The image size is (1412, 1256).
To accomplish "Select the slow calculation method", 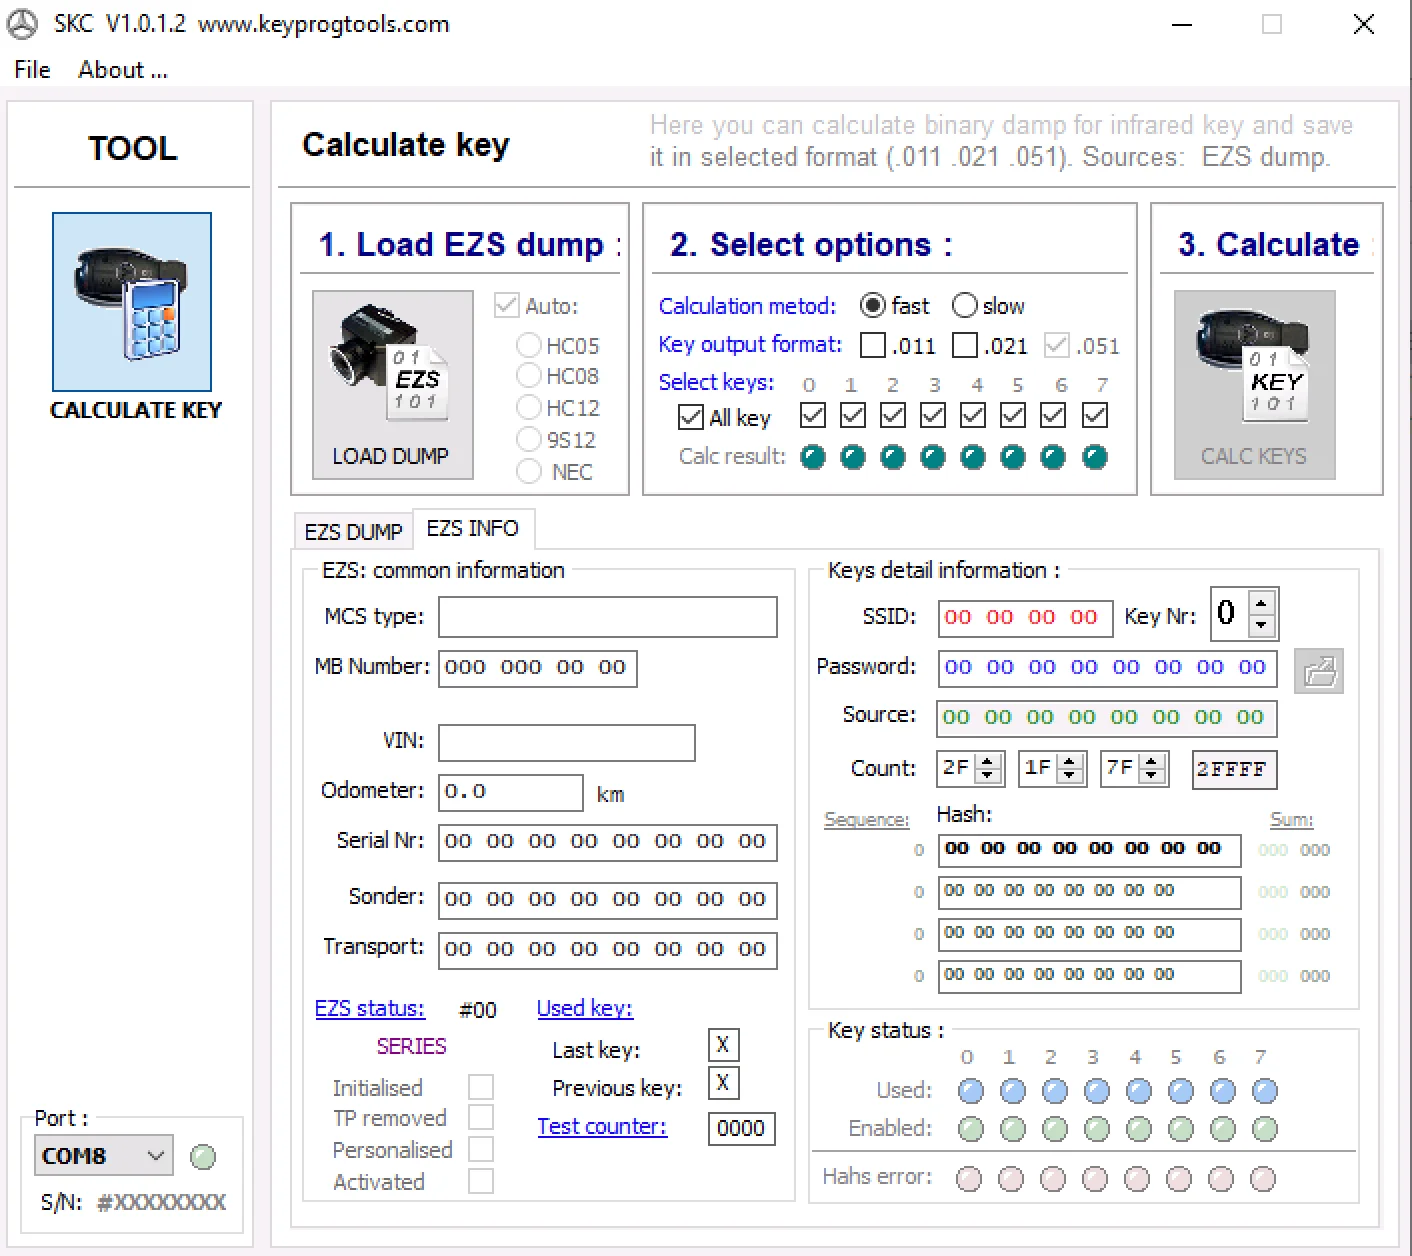I will 965,305.
